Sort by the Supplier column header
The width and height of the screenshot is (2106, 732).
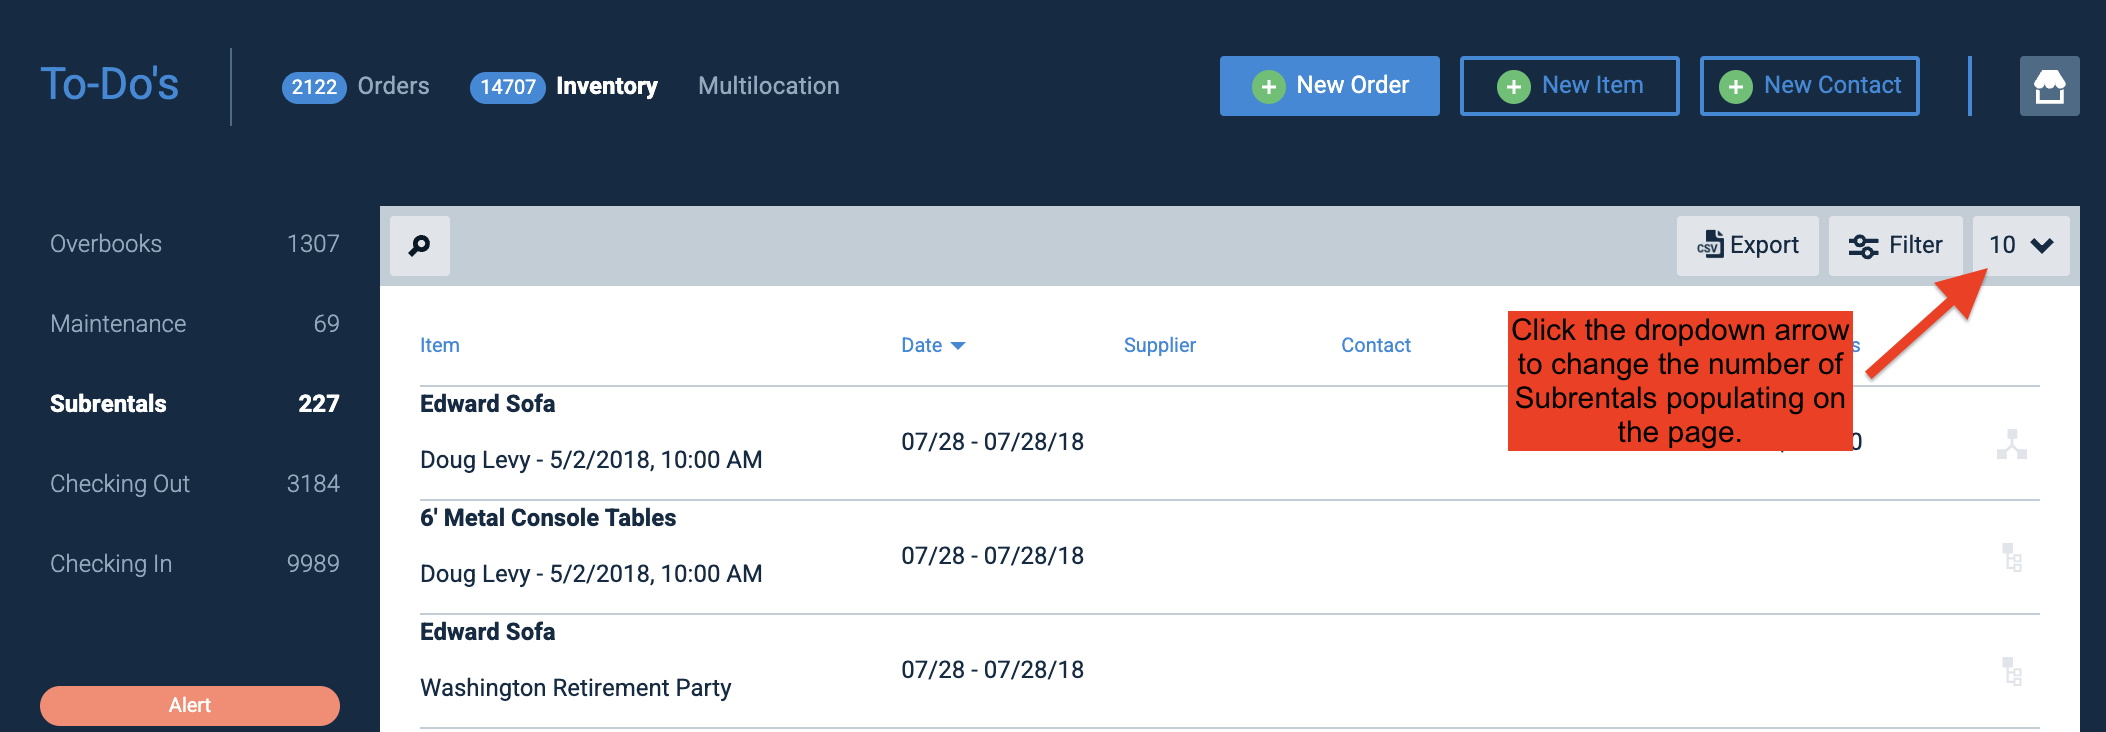tap(1159, 345)
